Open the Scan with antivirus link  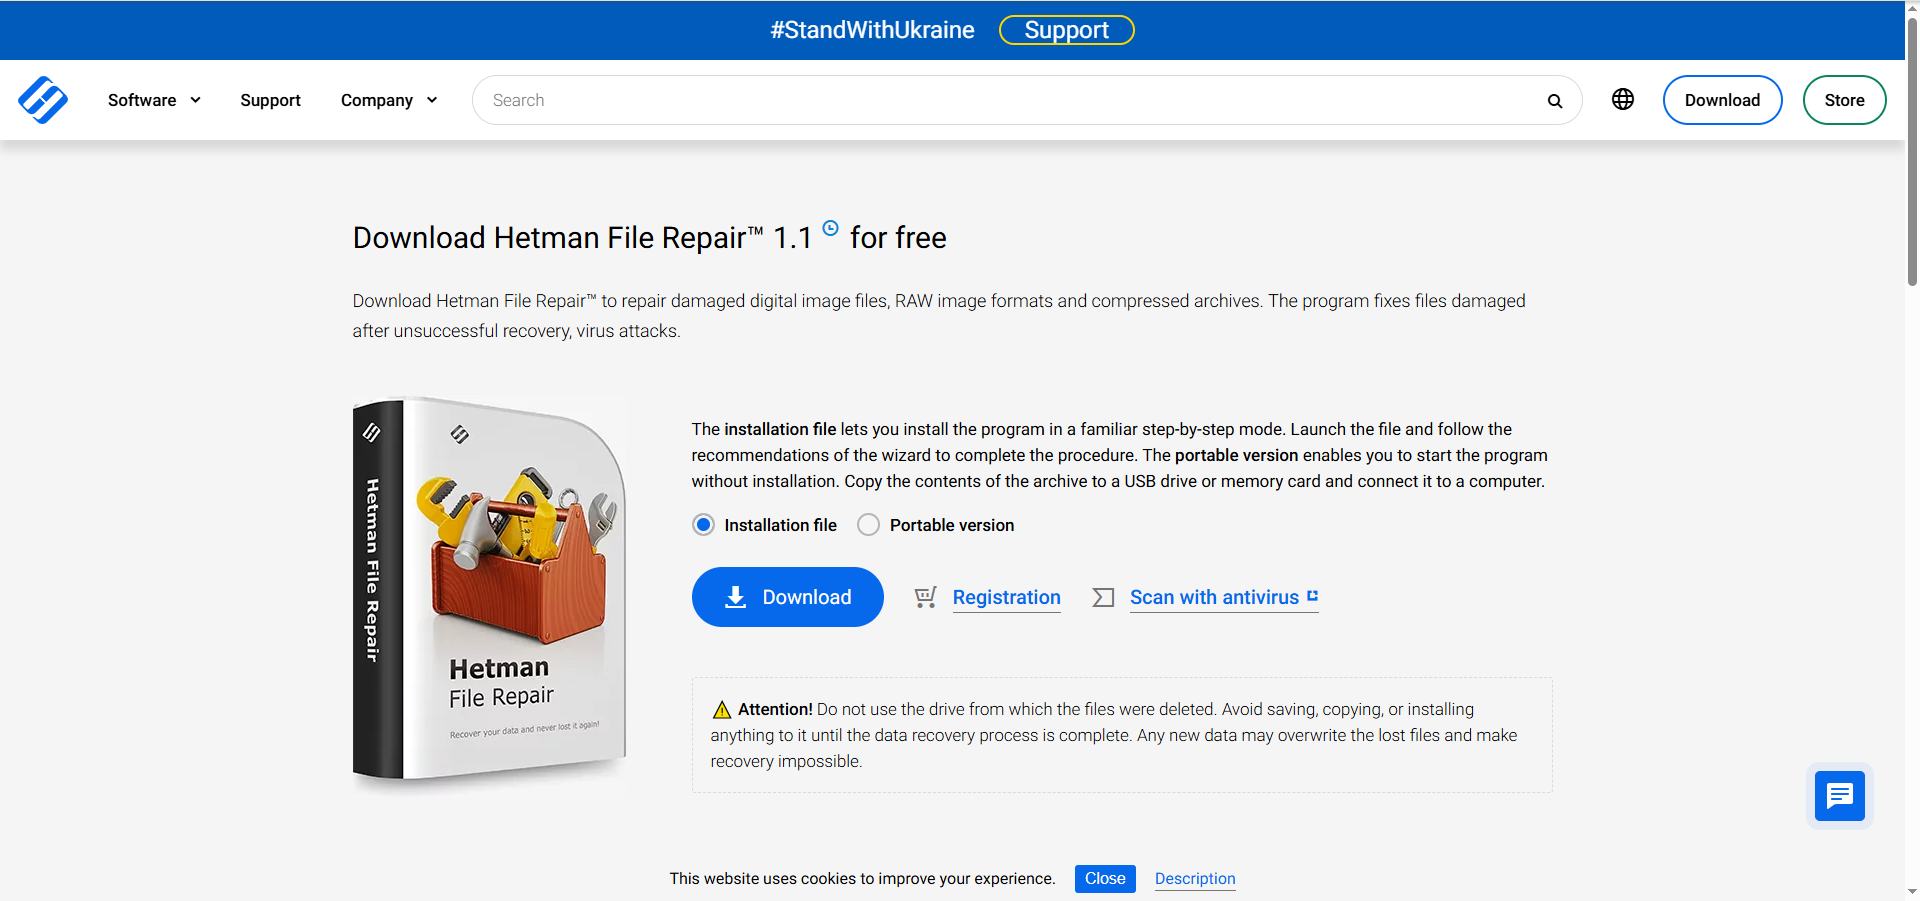pyautogui.click(x=1214, y=597)
